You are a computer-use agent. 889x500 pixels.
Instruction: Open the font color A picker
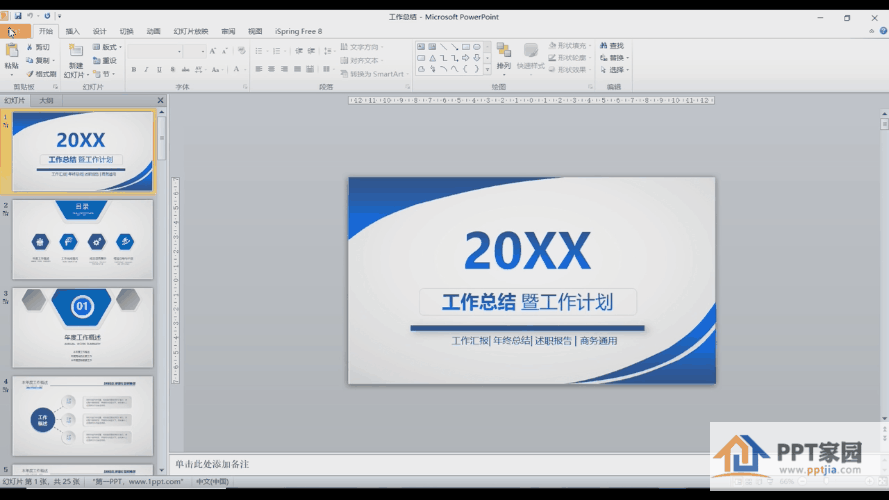click(x=237, y=70)
